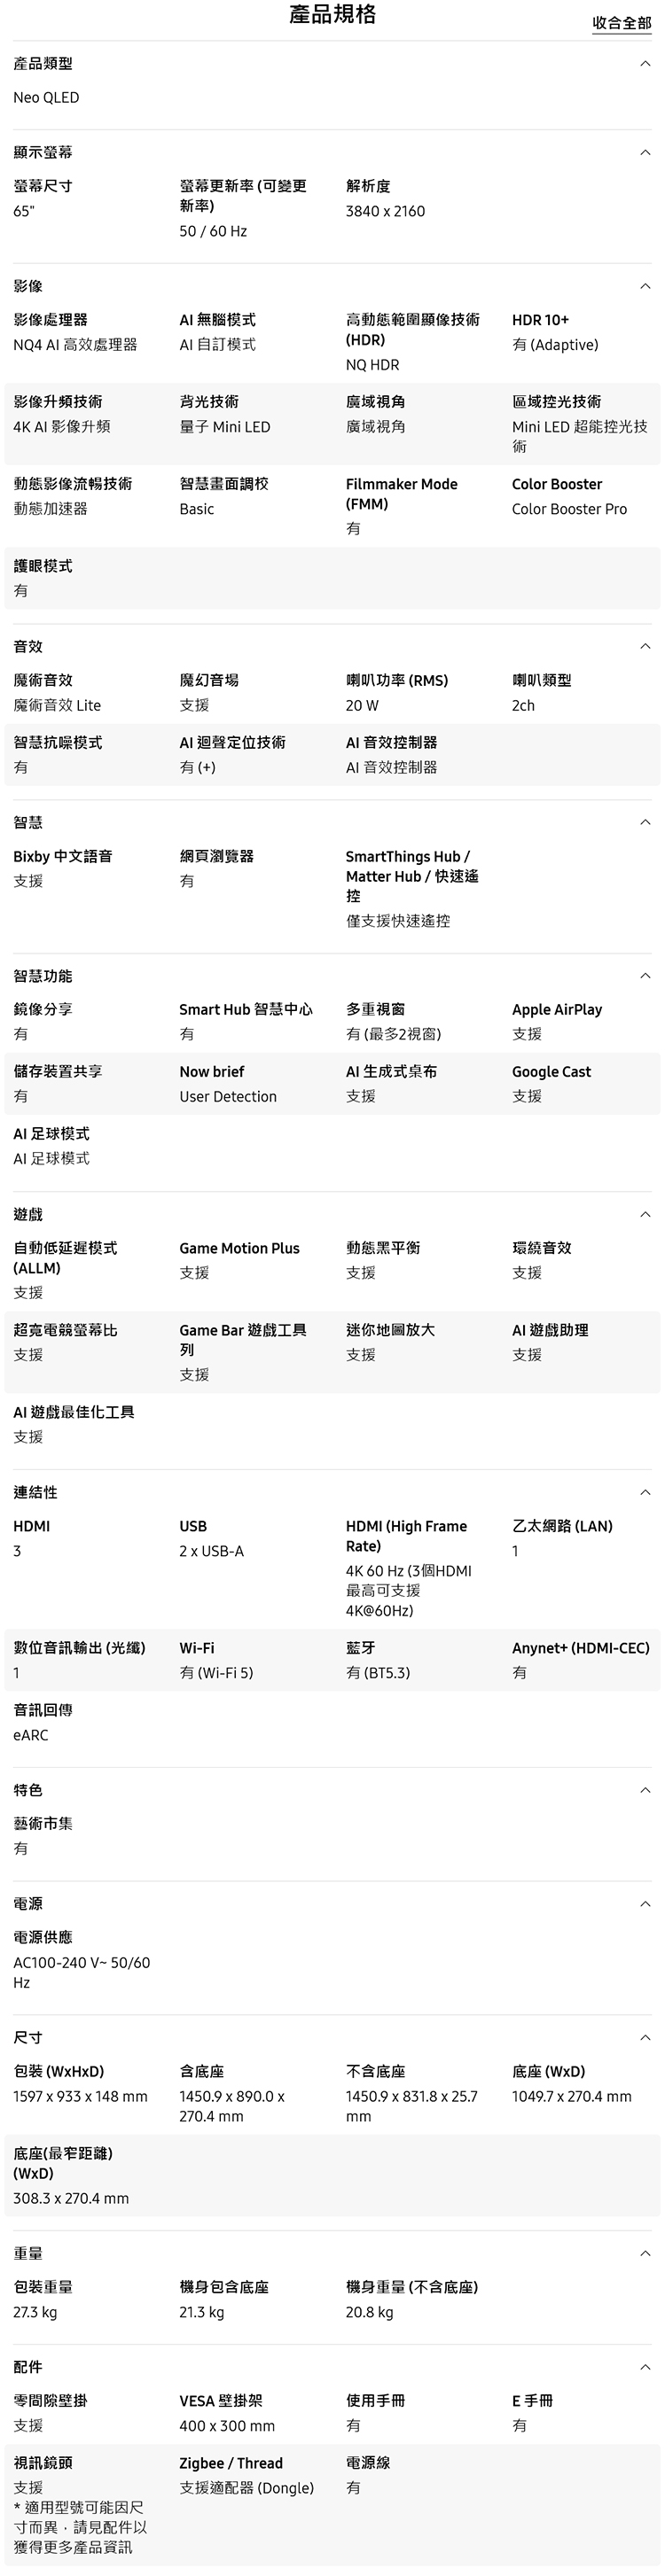Collapse the 配件 section chevron
The image size is (665, 2576).
(x=644, y=2368)
